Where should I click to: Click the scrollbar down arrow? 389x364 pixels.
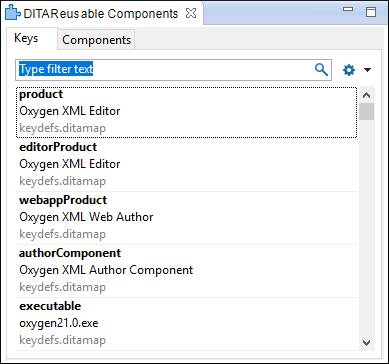pos(366,342)
